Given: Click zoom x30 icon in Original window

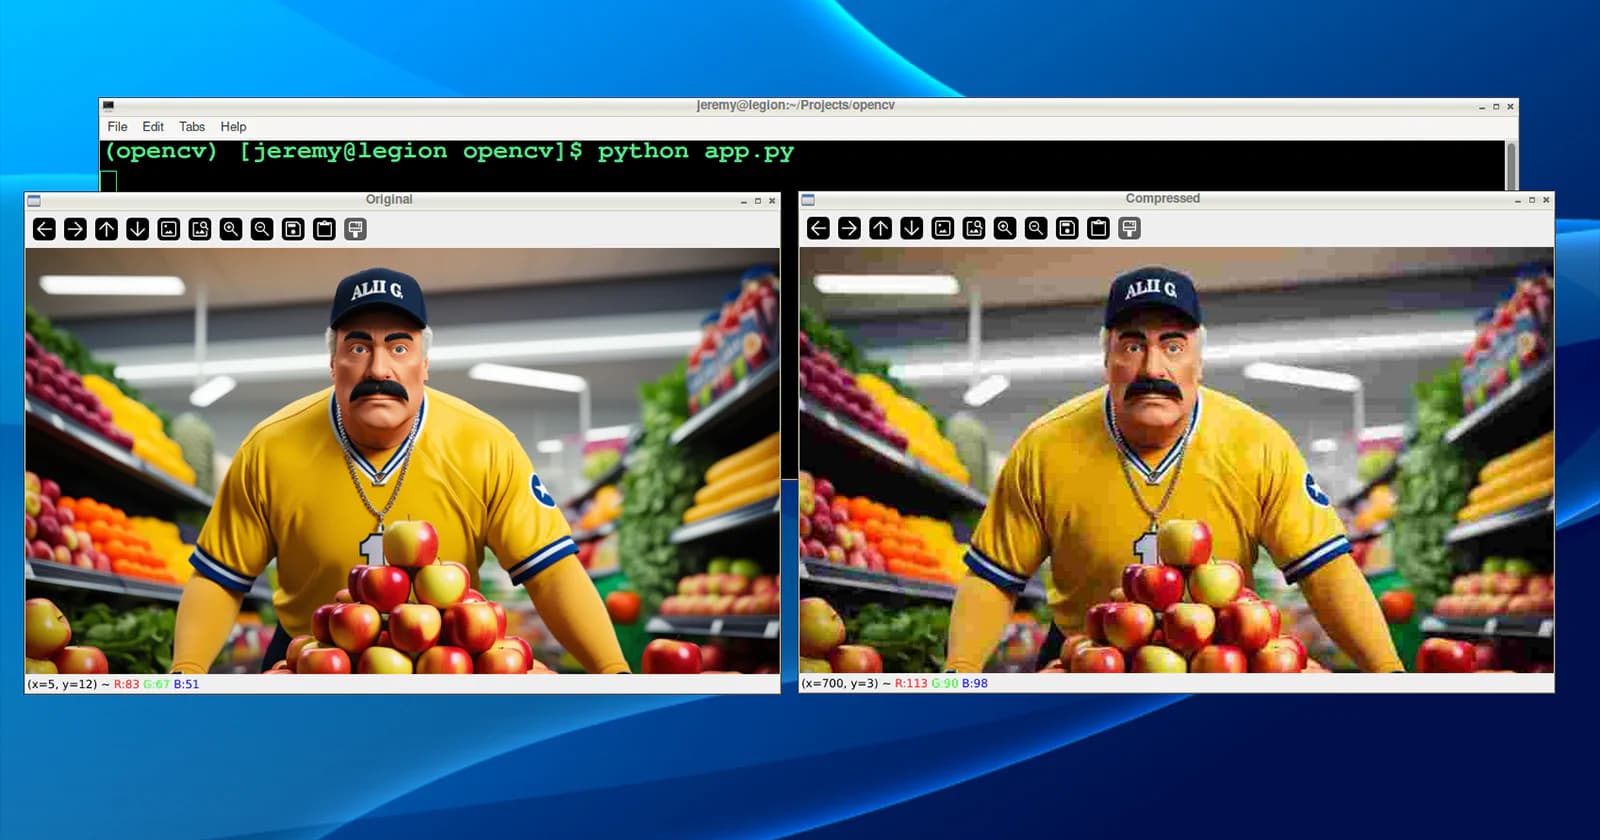Looking at the screenshot, I should pyautogui.click(x=200, y=229).
